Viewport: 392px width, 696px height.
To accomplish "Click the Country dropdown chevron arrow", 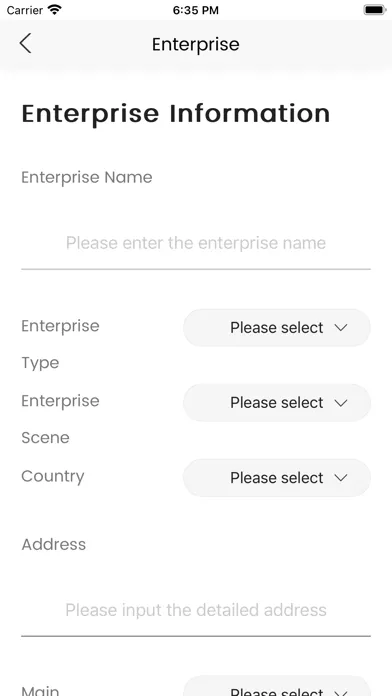I will tap(341, 478).
